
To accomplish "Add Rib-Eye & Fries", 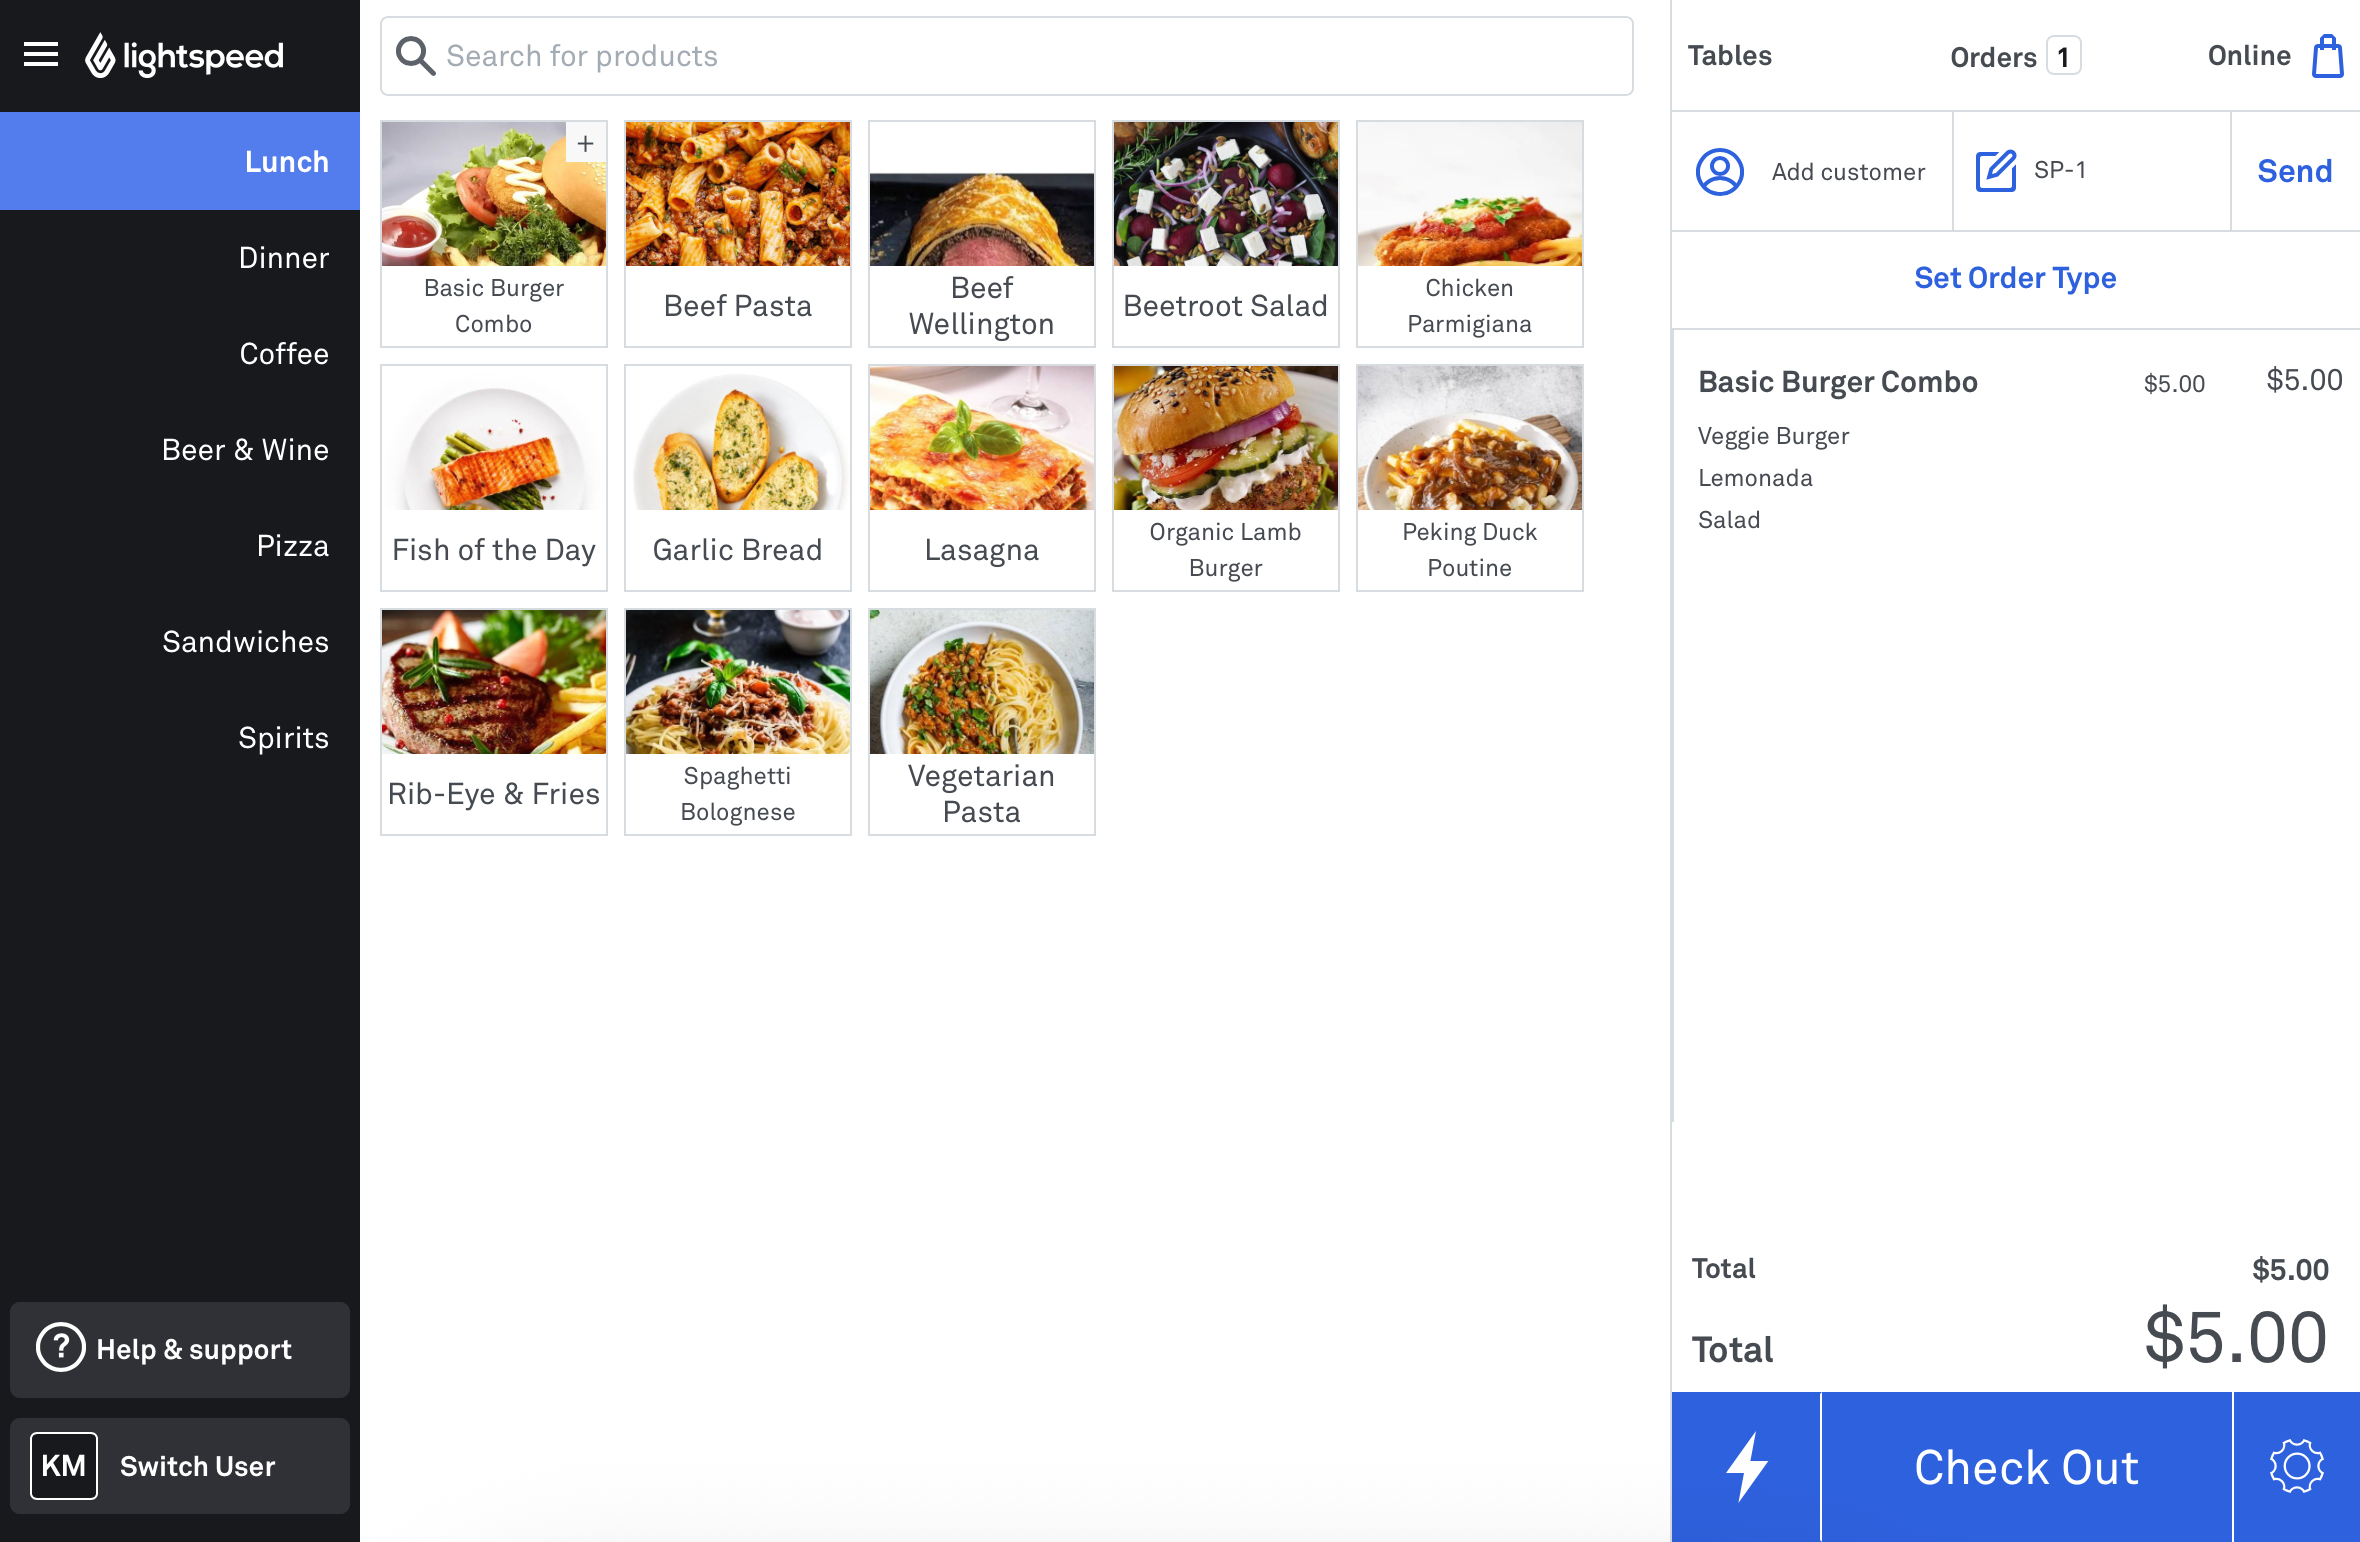I will (494, 722).
